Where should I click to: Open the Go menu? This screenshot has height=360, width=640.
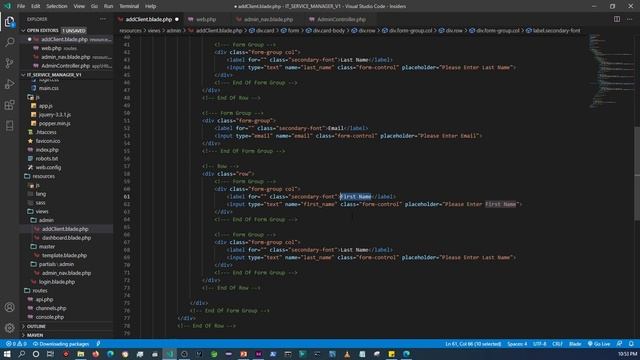point(94,6)
